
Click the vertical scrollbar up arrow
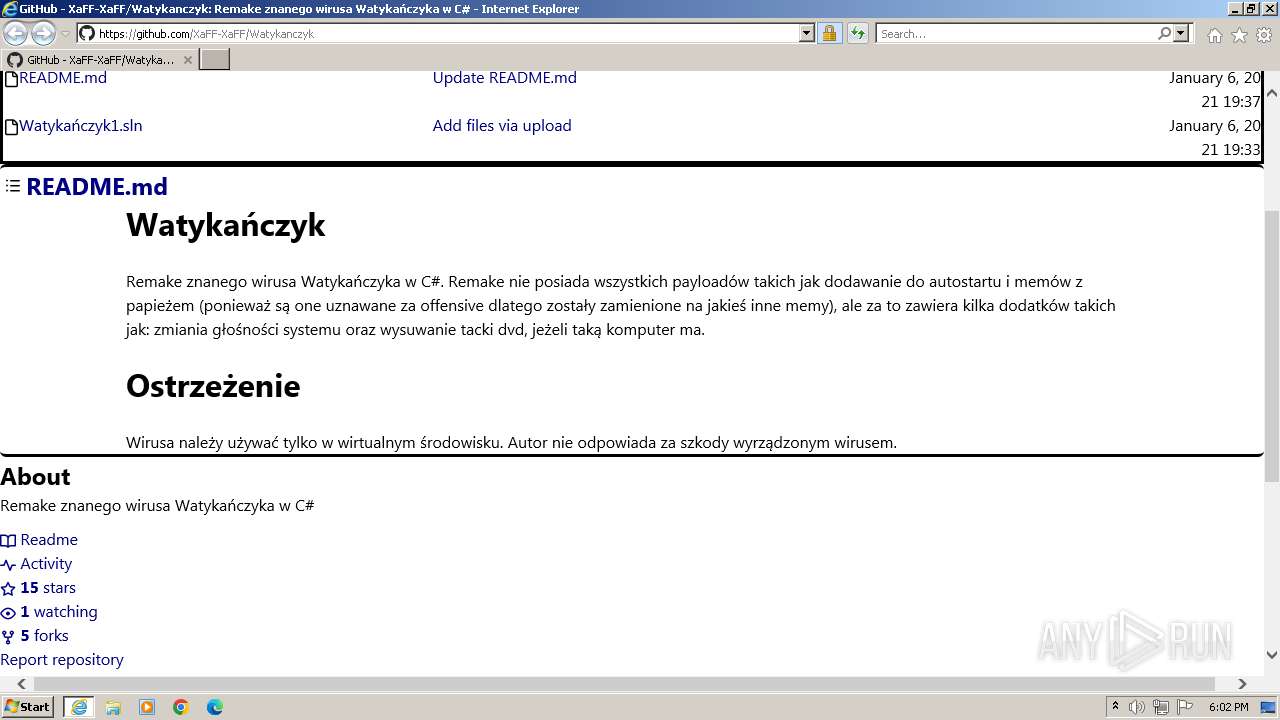pos(1272,93)
